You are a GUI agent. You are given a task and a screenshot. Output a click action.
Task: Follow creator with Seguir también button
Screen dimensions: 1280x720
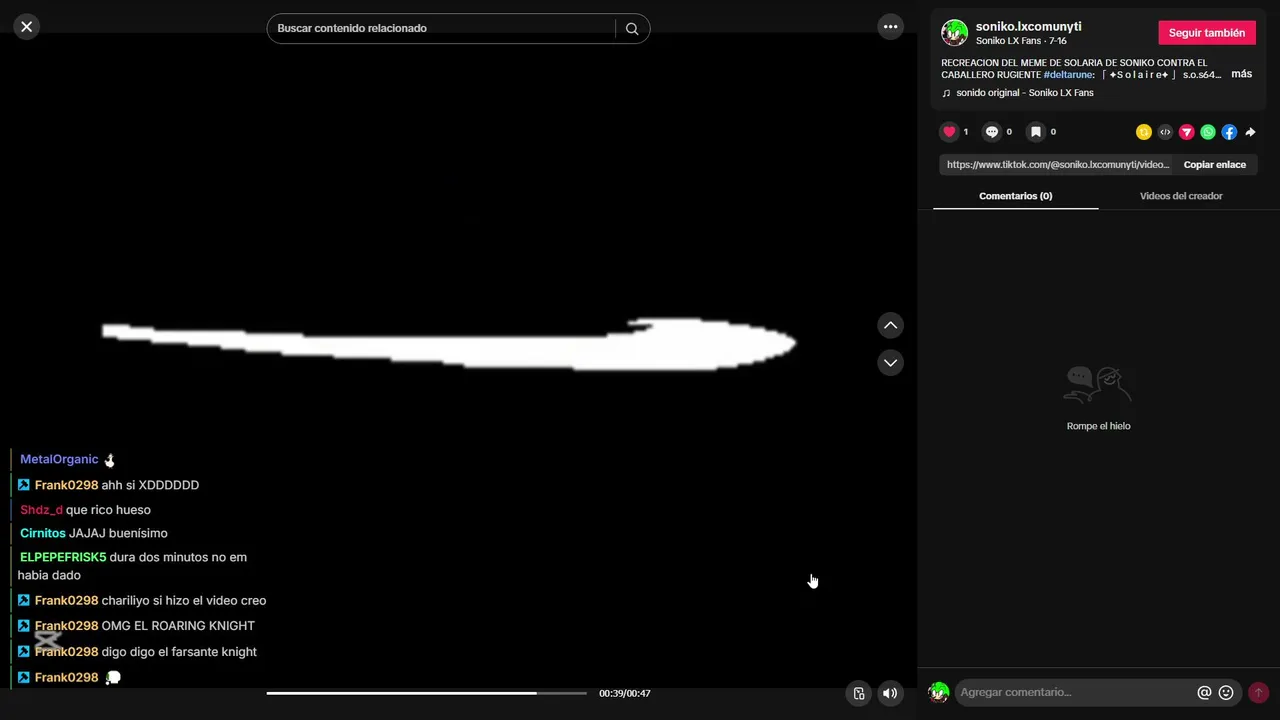1207,33
